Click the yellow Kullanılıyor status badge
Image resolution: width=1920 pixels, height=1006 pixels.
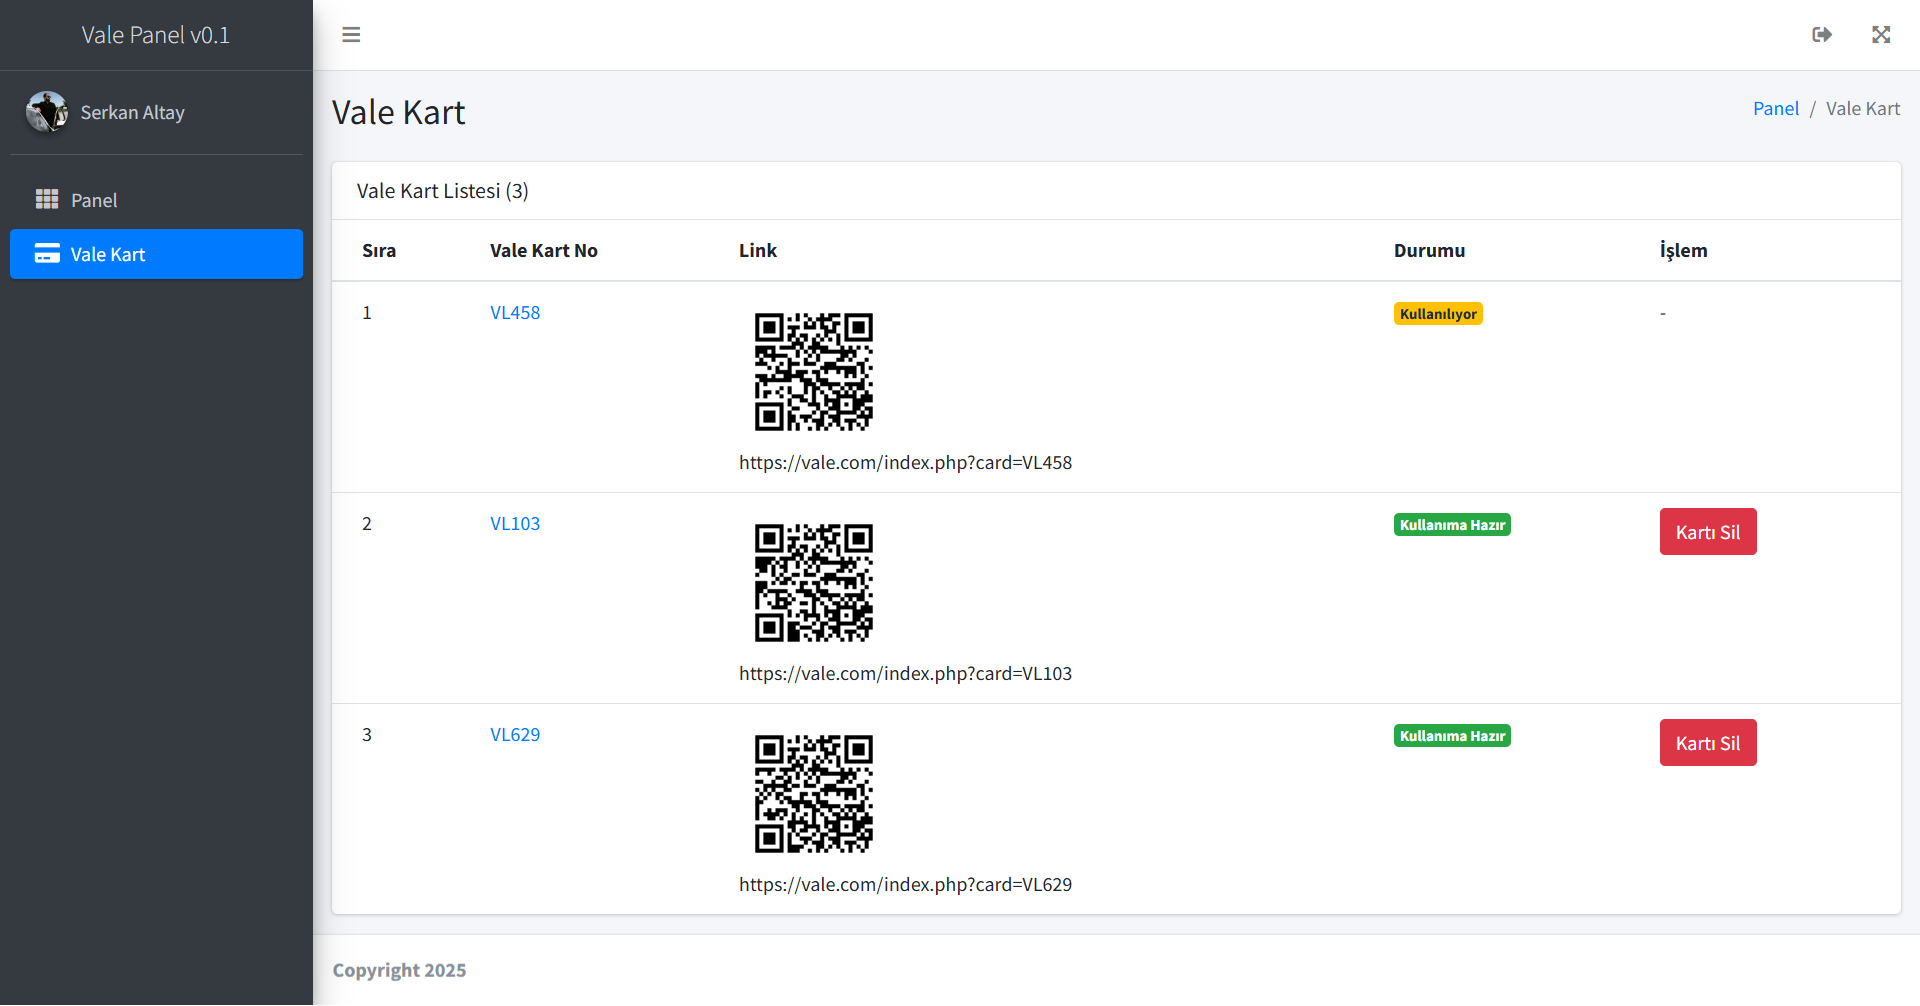pos(1437,314)
